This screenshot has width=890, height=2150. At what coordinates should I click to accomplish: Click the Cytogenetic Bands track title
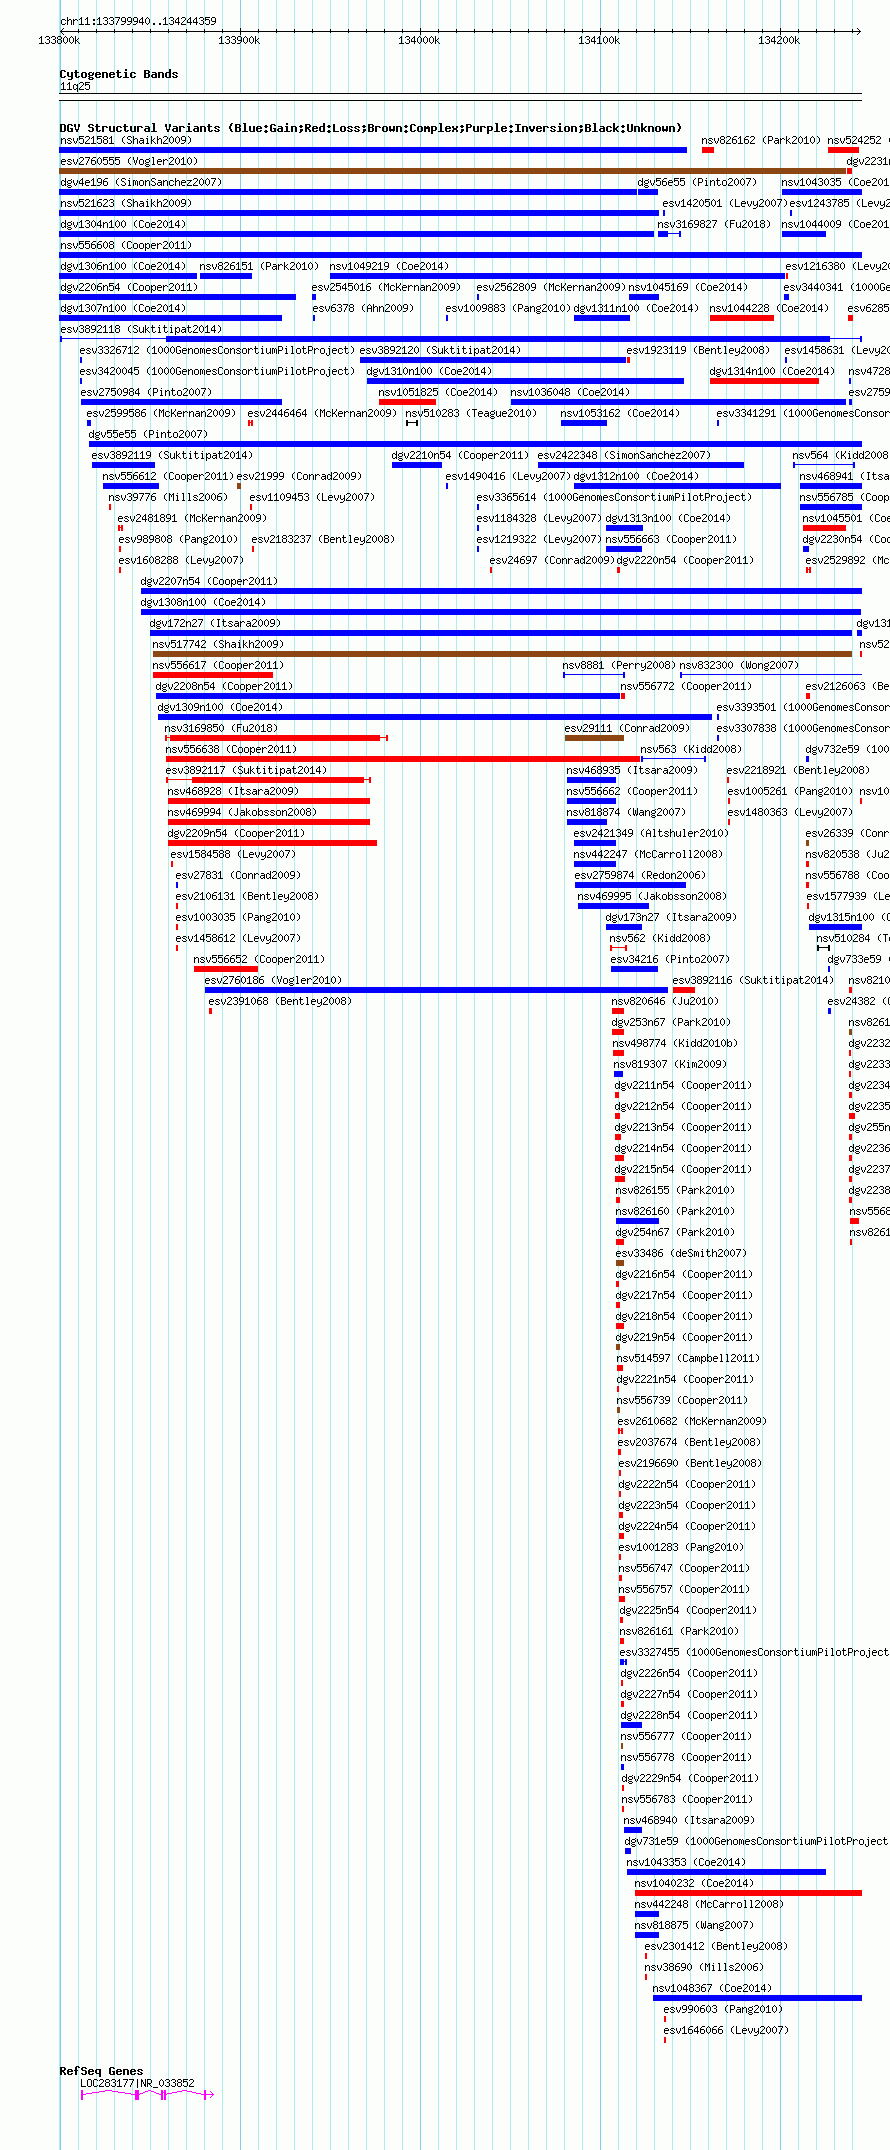click(x=119, y=74)
